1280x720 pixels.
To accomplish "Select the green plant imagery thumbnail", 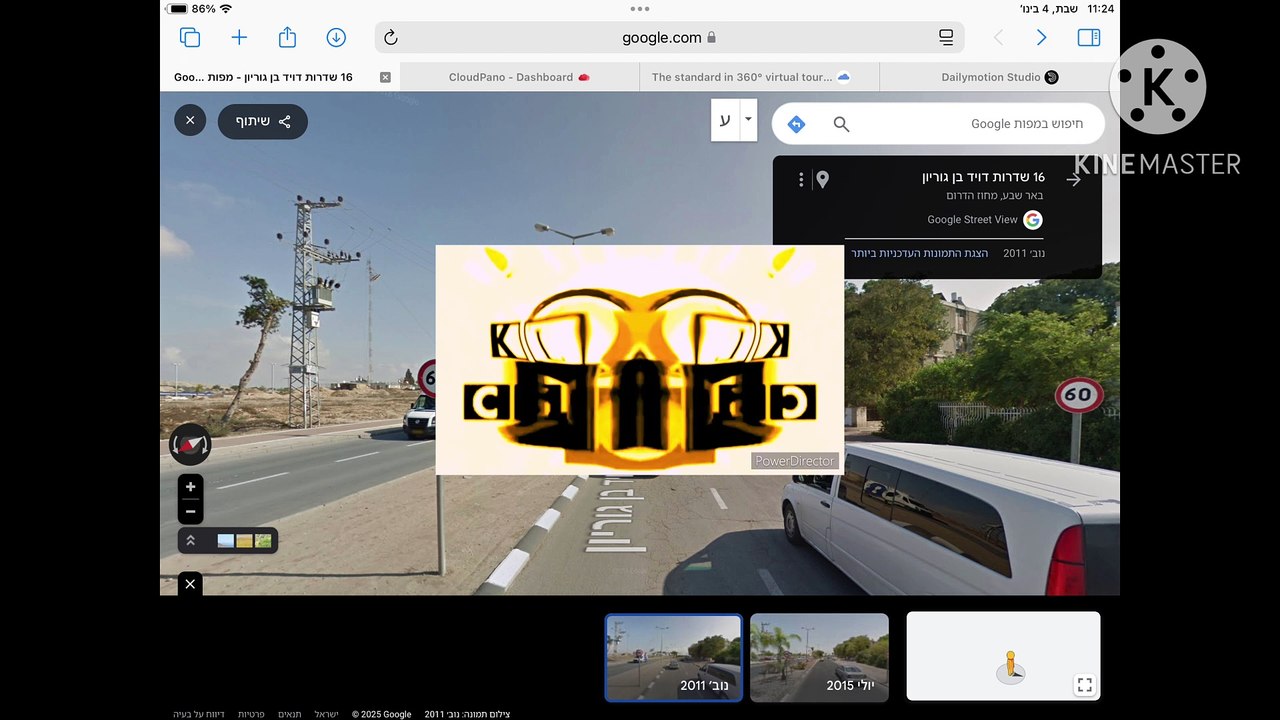I will (x=263, y=541).
